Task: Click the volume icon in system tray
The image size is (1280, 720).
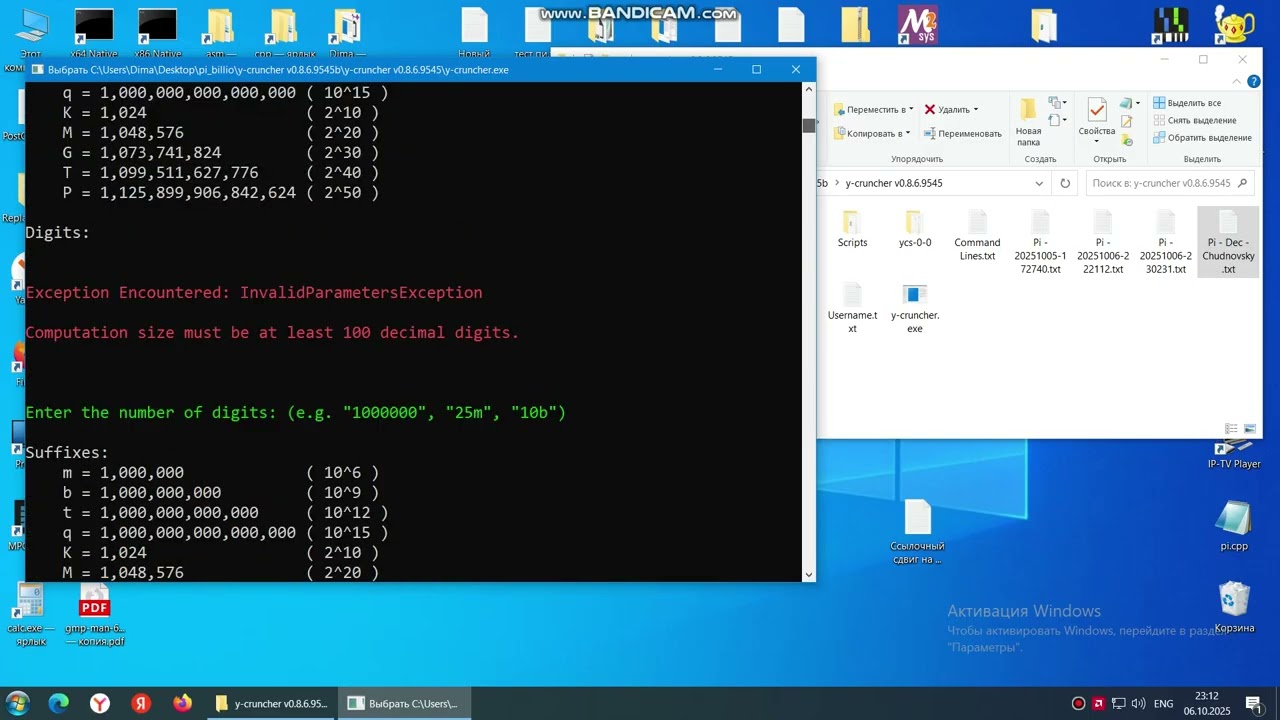Action: click(x=1137, y=703)
